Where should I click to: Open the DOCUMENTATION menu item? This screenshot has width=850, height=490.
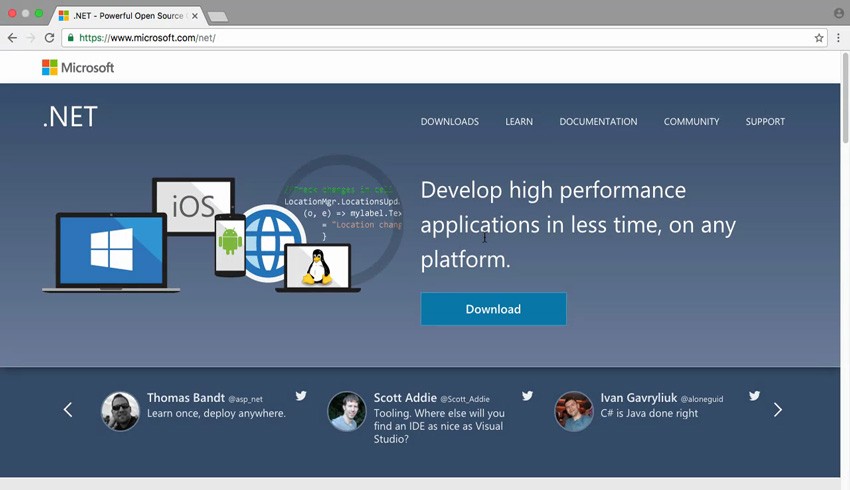pyautogui.click(x=598, y=122)
